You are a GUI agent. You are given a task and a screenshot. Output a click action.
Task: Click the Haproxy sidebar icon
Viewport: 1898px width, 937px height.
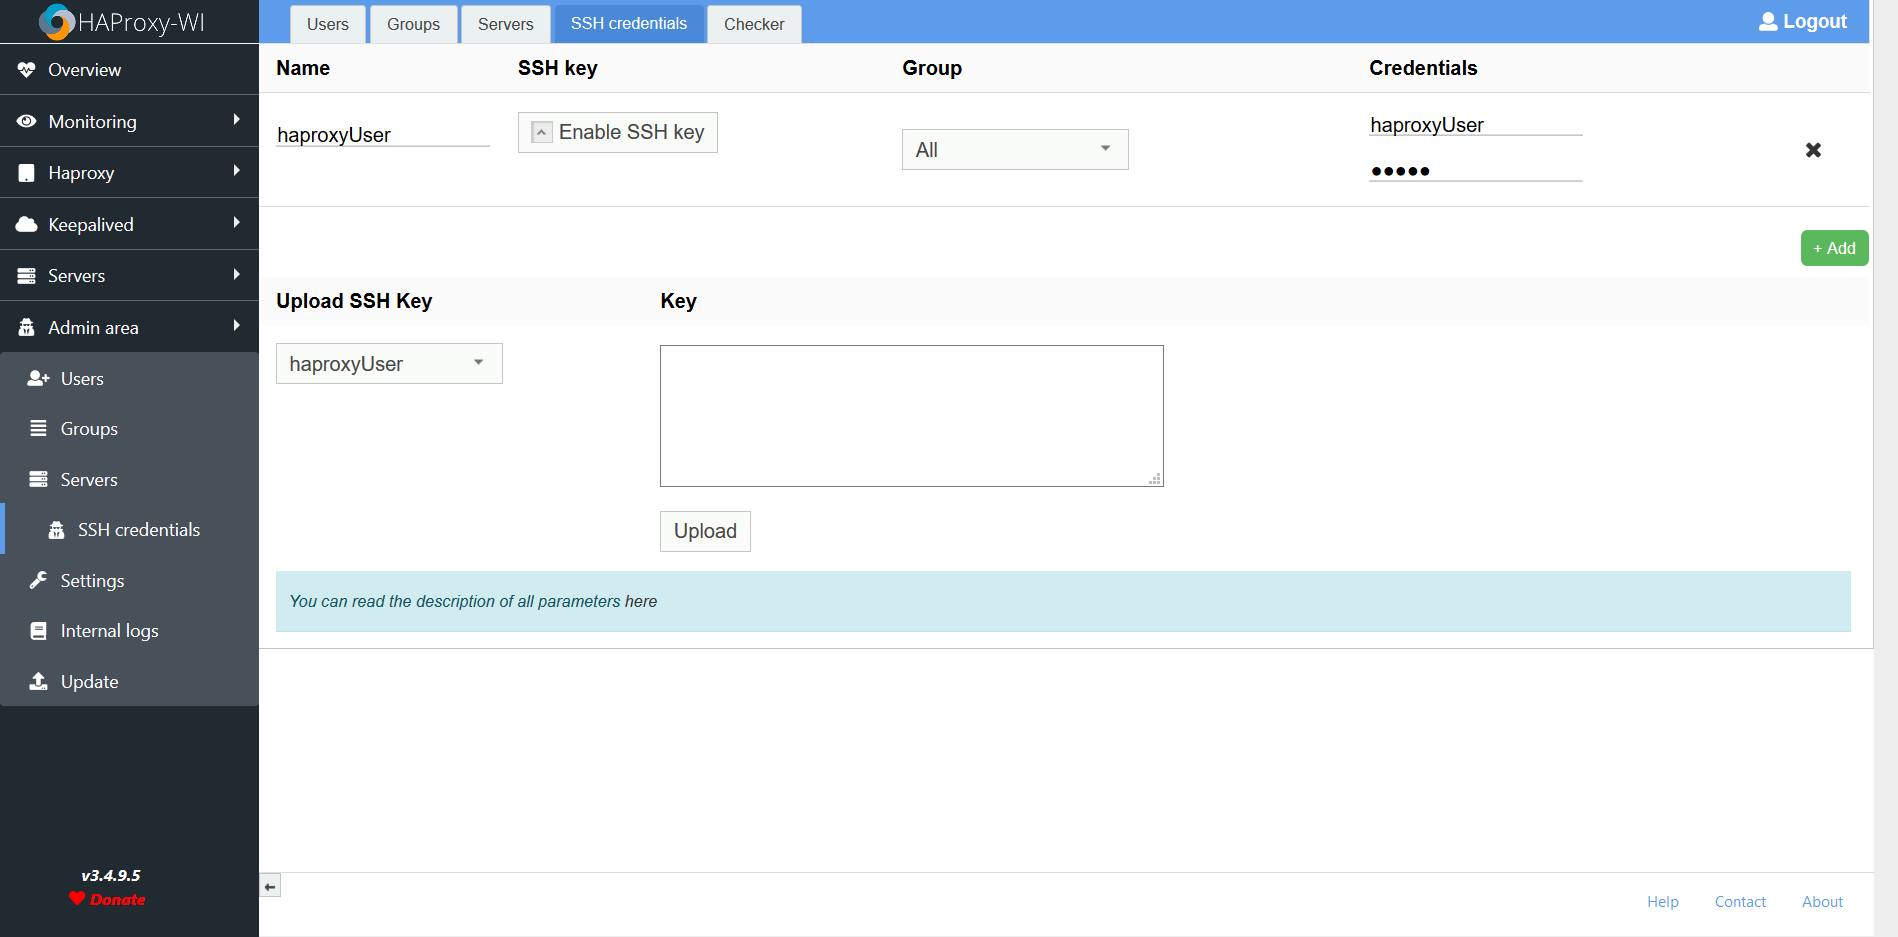click(x=27, y=173)
